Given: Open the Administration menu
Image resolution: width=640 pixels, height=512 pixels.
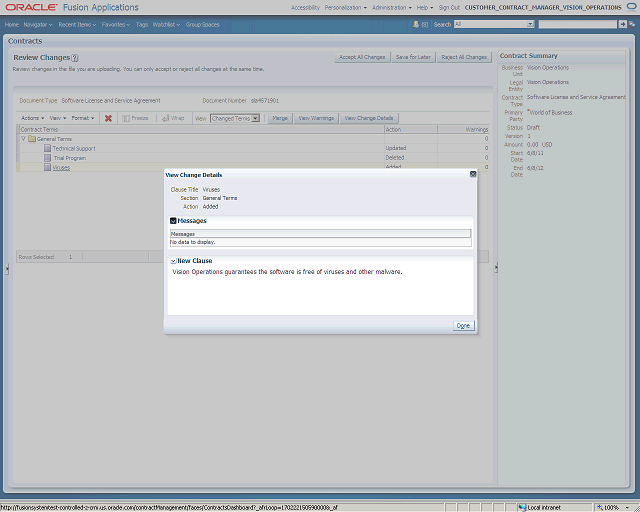Looking at the screenshot, I should coord(392,7).
